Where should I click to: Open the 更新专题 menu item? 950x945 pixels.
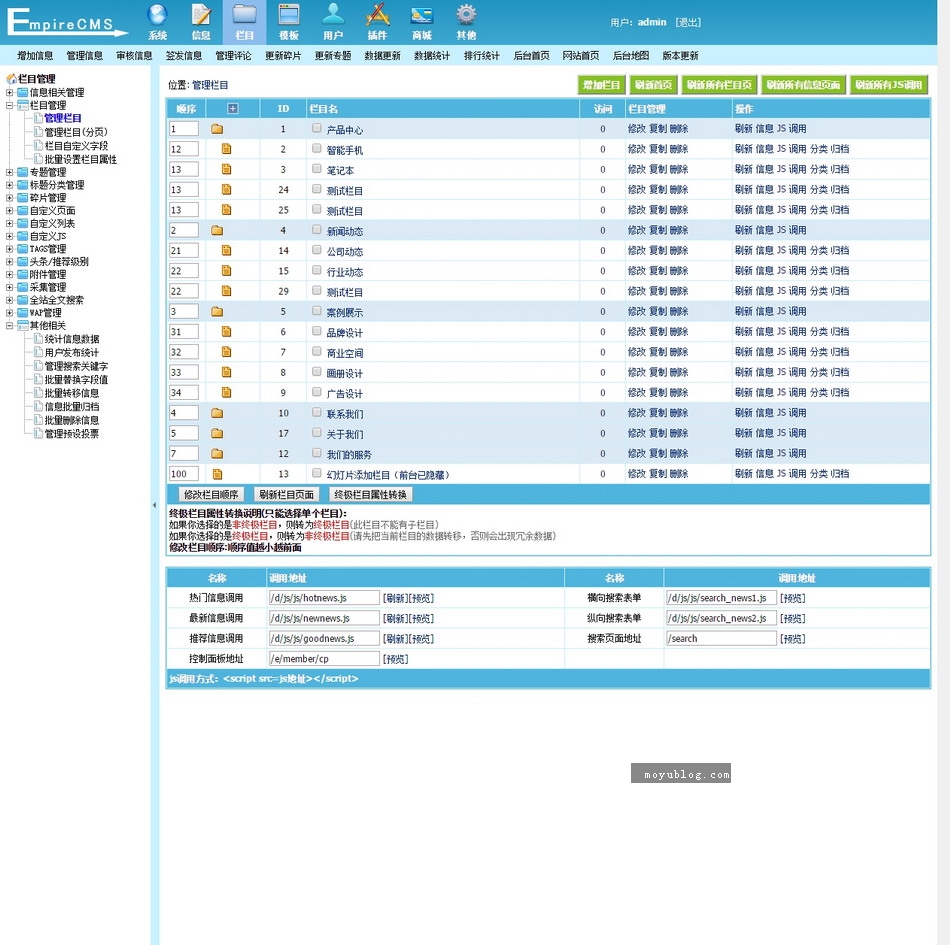click(333, 56)
